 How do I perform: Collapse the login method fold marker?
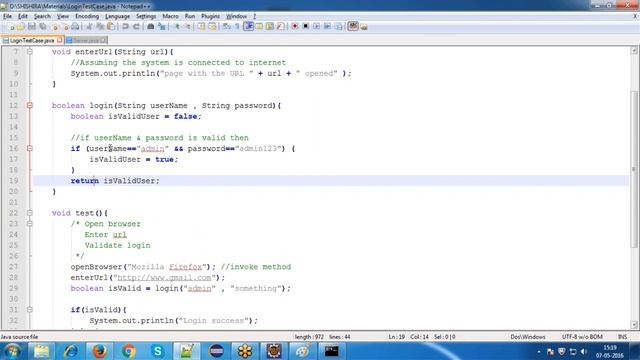pyautogui.click(x=30, y=105)
